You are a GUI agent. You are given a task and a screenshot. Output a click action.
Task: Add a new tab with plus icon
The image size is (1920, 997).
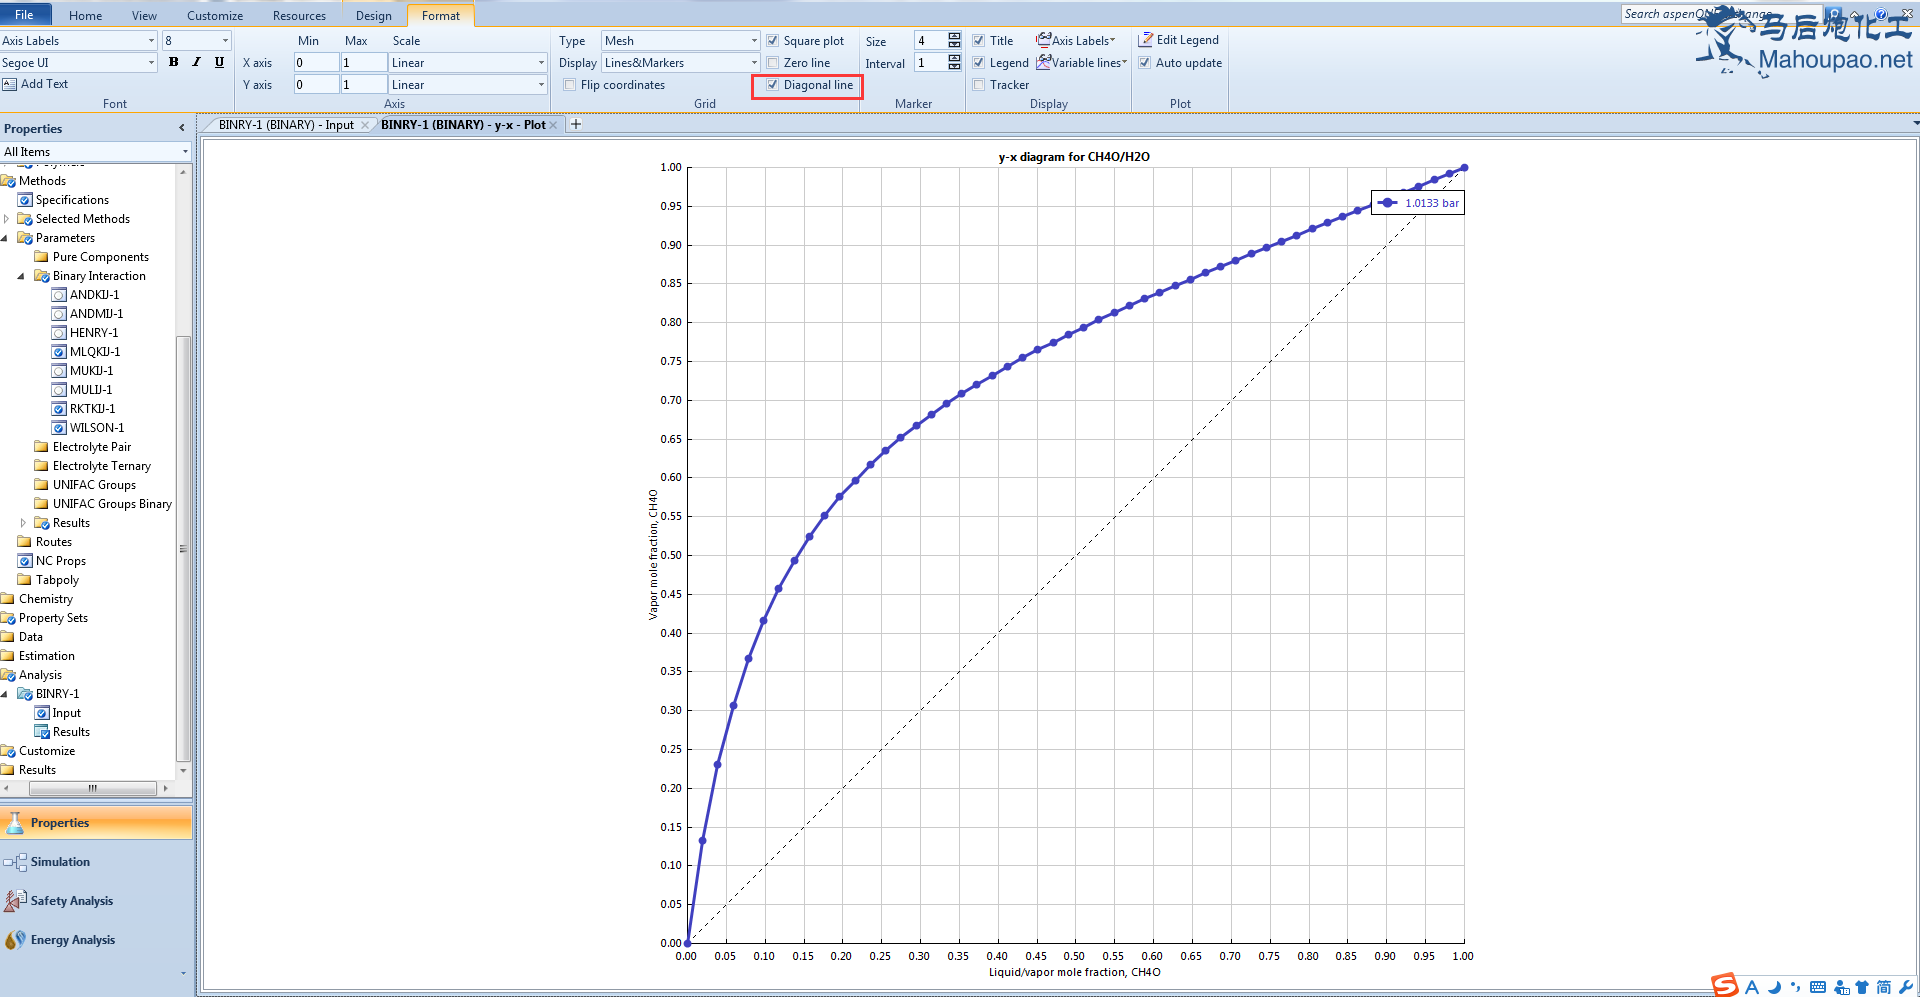(576, 124)
